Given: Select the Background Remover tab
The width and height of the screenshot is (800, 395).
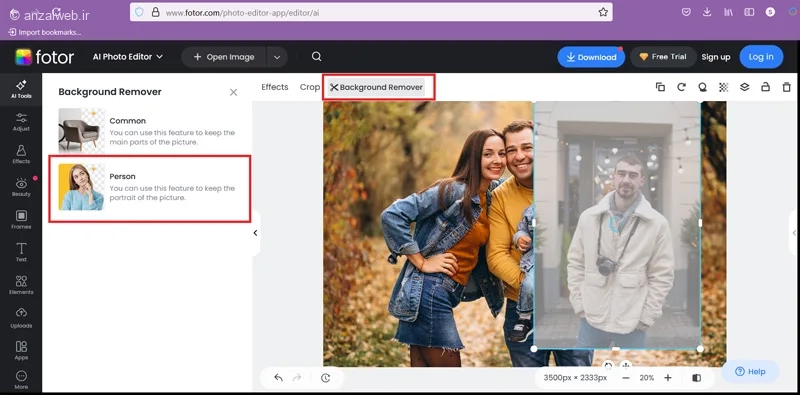Looking at the screenshot, I should 377,87.
